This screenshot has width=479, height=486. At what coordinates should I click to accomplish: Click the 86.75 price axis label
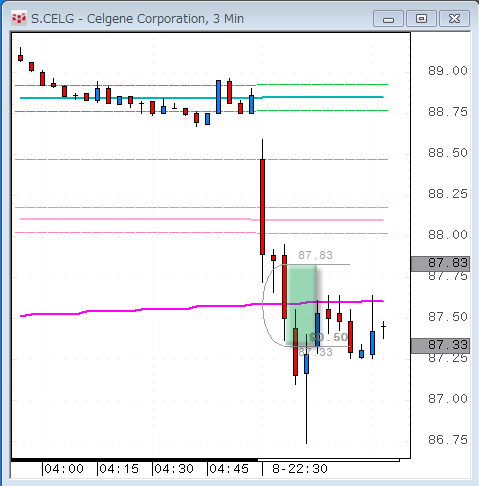pyautogui.click(x=448, y=440)
